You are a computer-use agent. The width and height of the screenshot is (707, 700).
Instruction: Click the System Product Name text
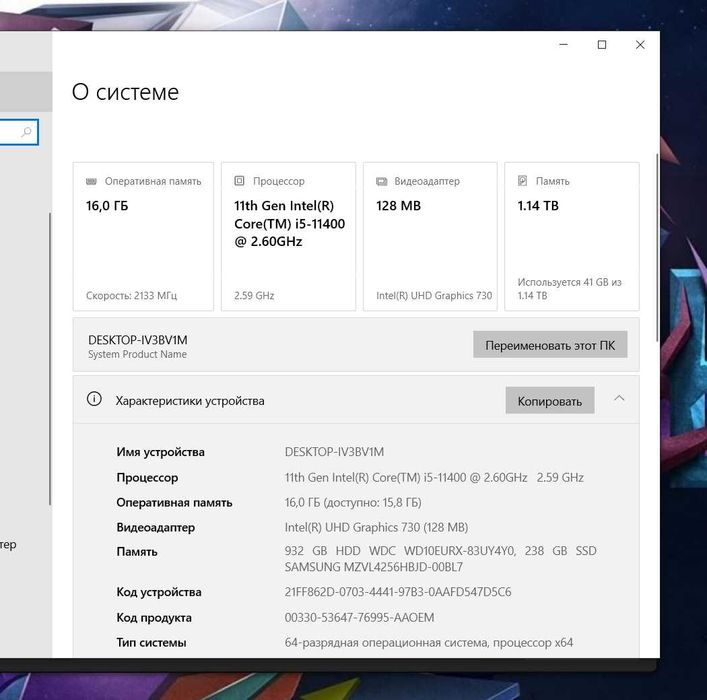(137, 355)
